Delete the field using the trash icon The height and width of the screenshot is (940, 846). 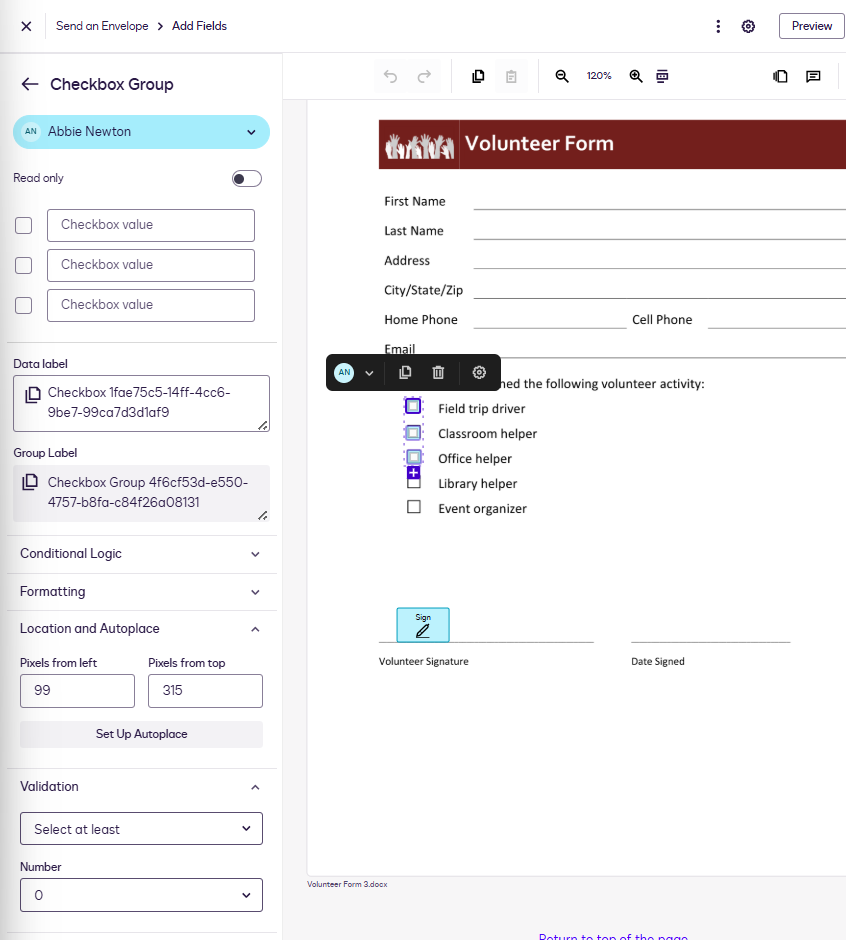pos(438,372)
